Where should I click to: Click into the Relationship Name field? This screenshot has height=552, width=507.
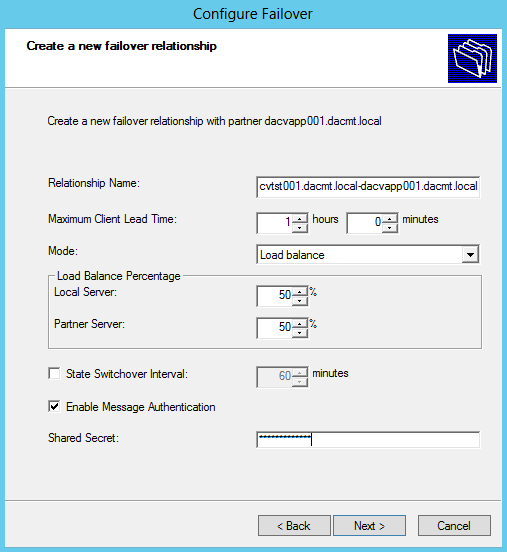(x=368, y=187)
